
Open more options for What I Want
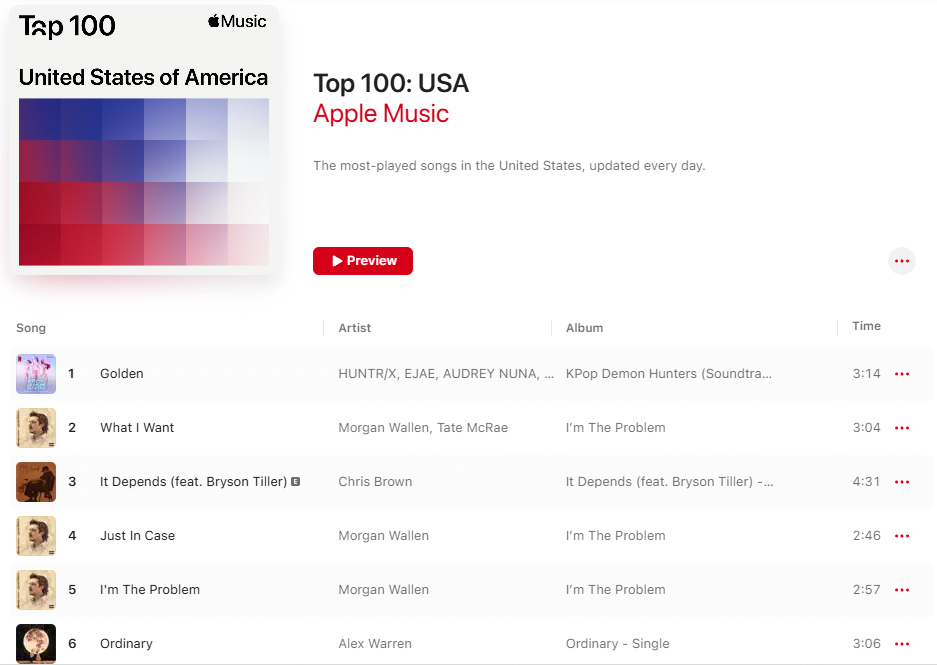902,428
